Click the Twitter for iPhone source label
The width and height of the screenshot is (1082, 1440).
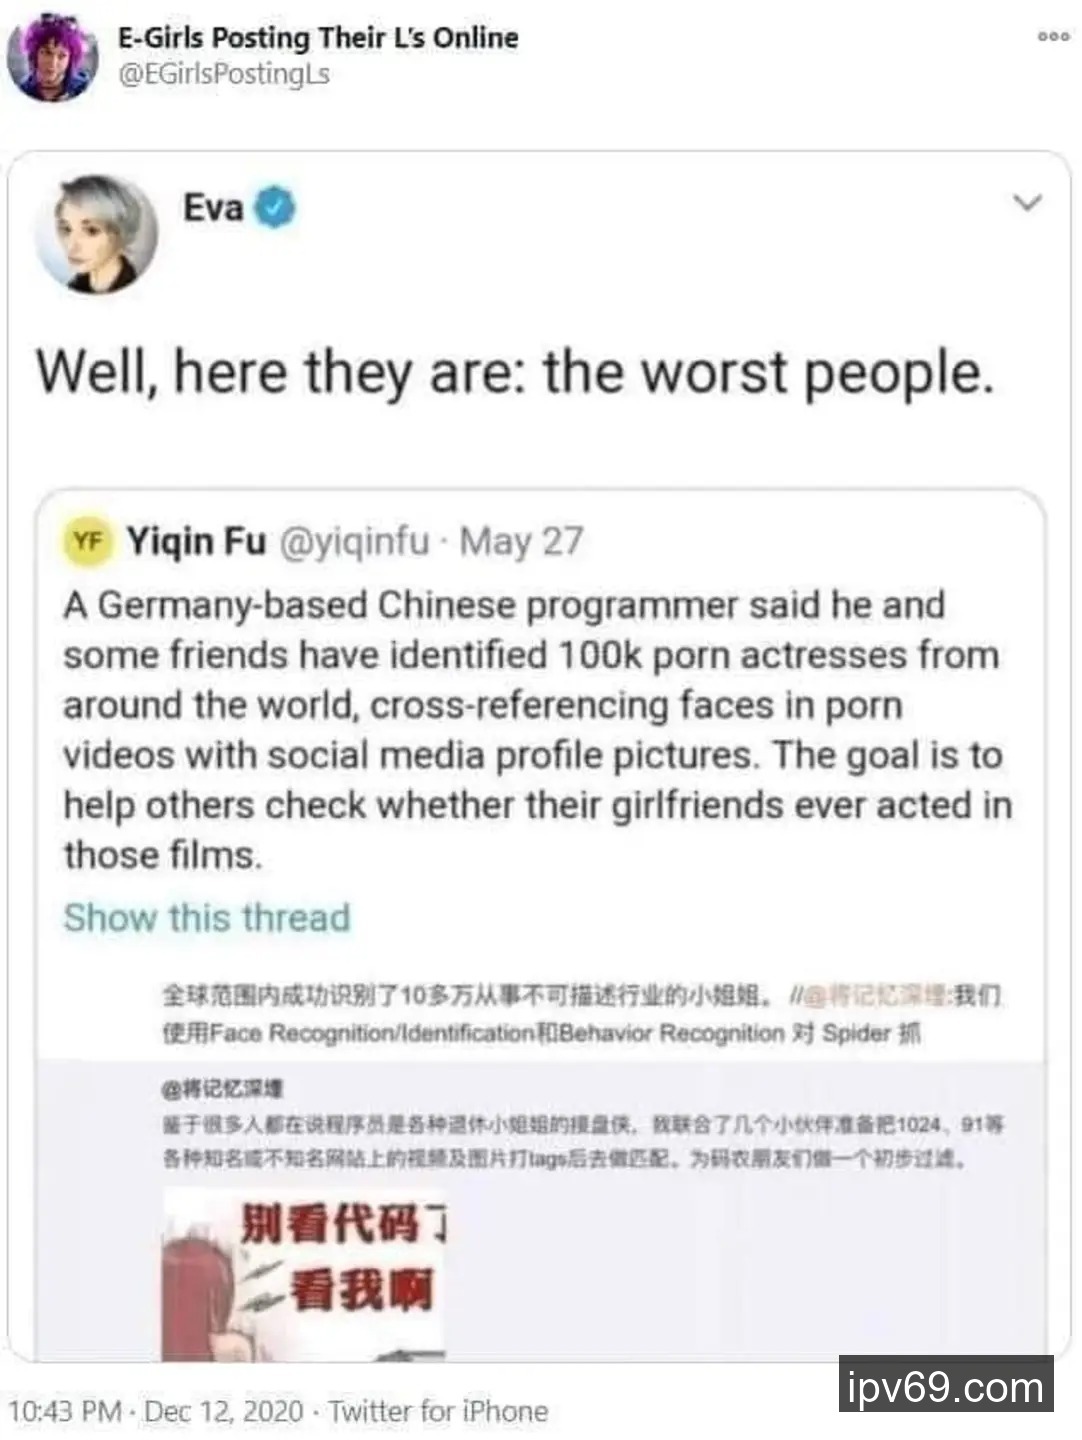pos(438,1411)
